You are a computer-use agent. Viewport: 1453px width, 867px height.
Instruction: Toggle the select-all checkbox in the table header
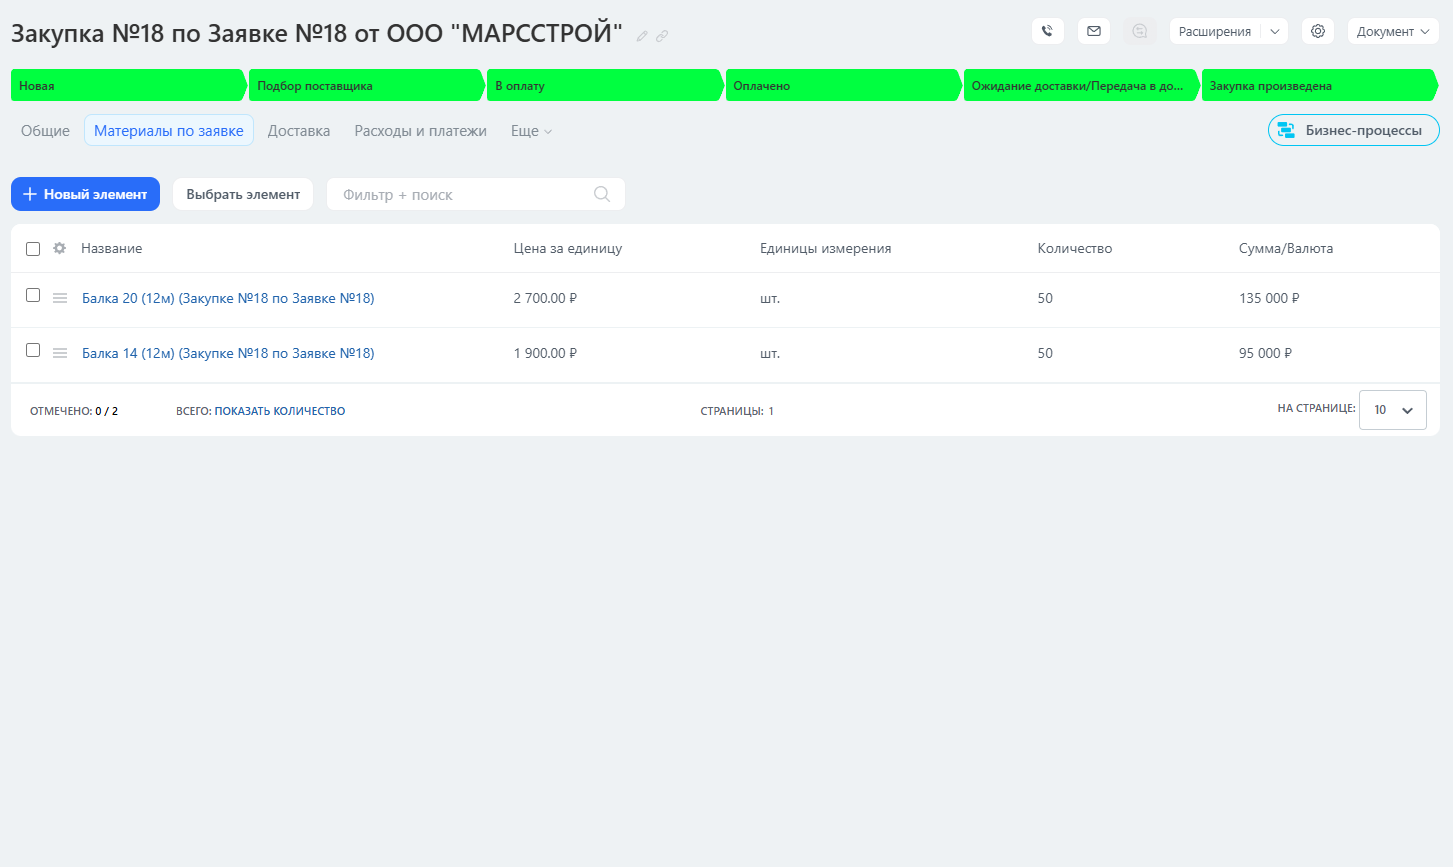[33, 249]
